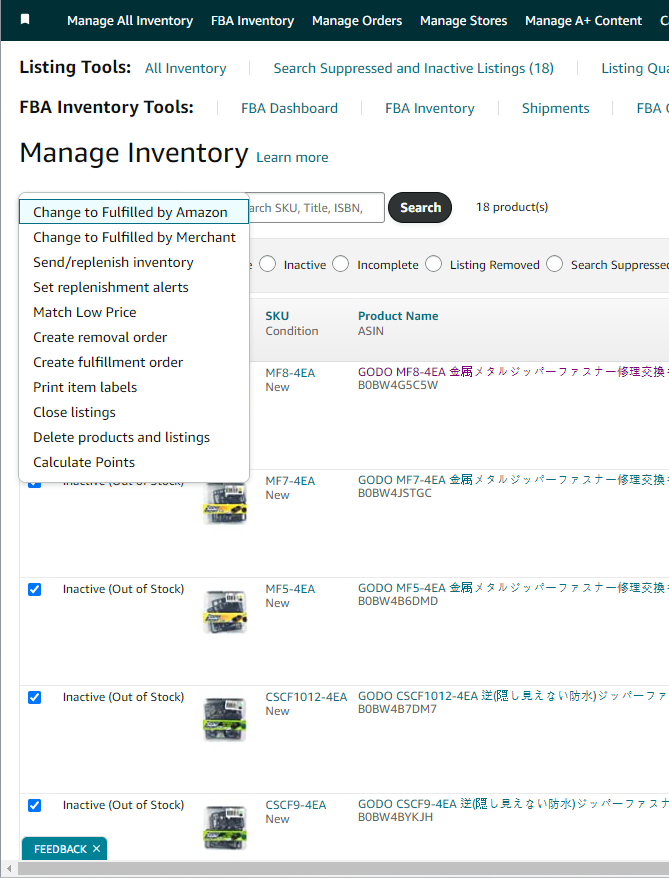Viewport: 669px width, 878px height.
Task: Select Create fulfillment order option
Action: [134, 362]
